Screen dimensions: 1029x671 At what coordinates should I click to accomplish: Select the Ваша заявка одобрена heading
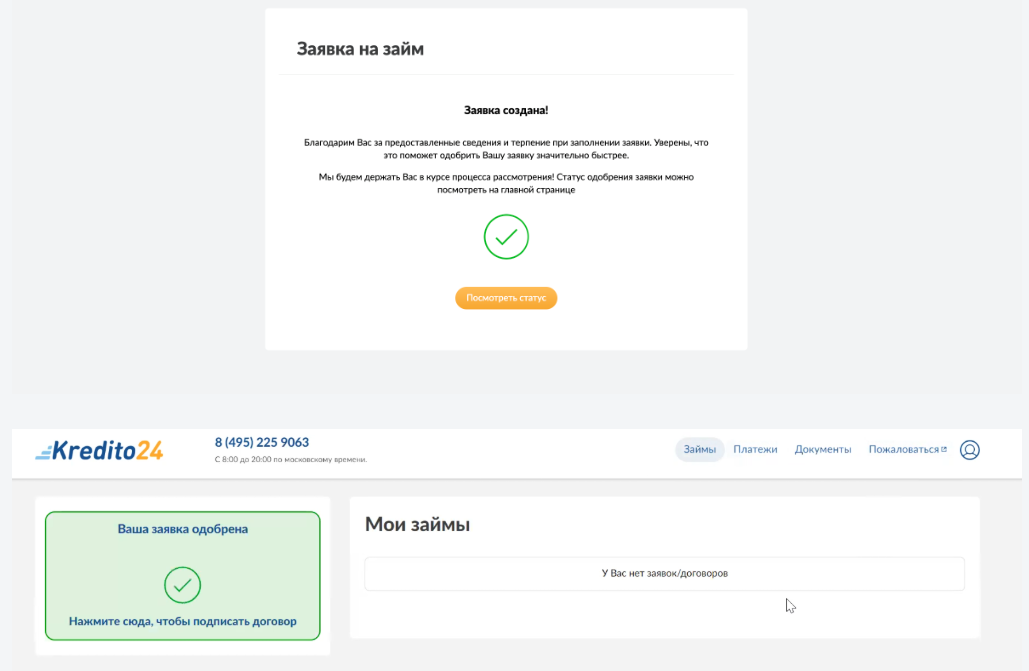[x=182, y=529]
